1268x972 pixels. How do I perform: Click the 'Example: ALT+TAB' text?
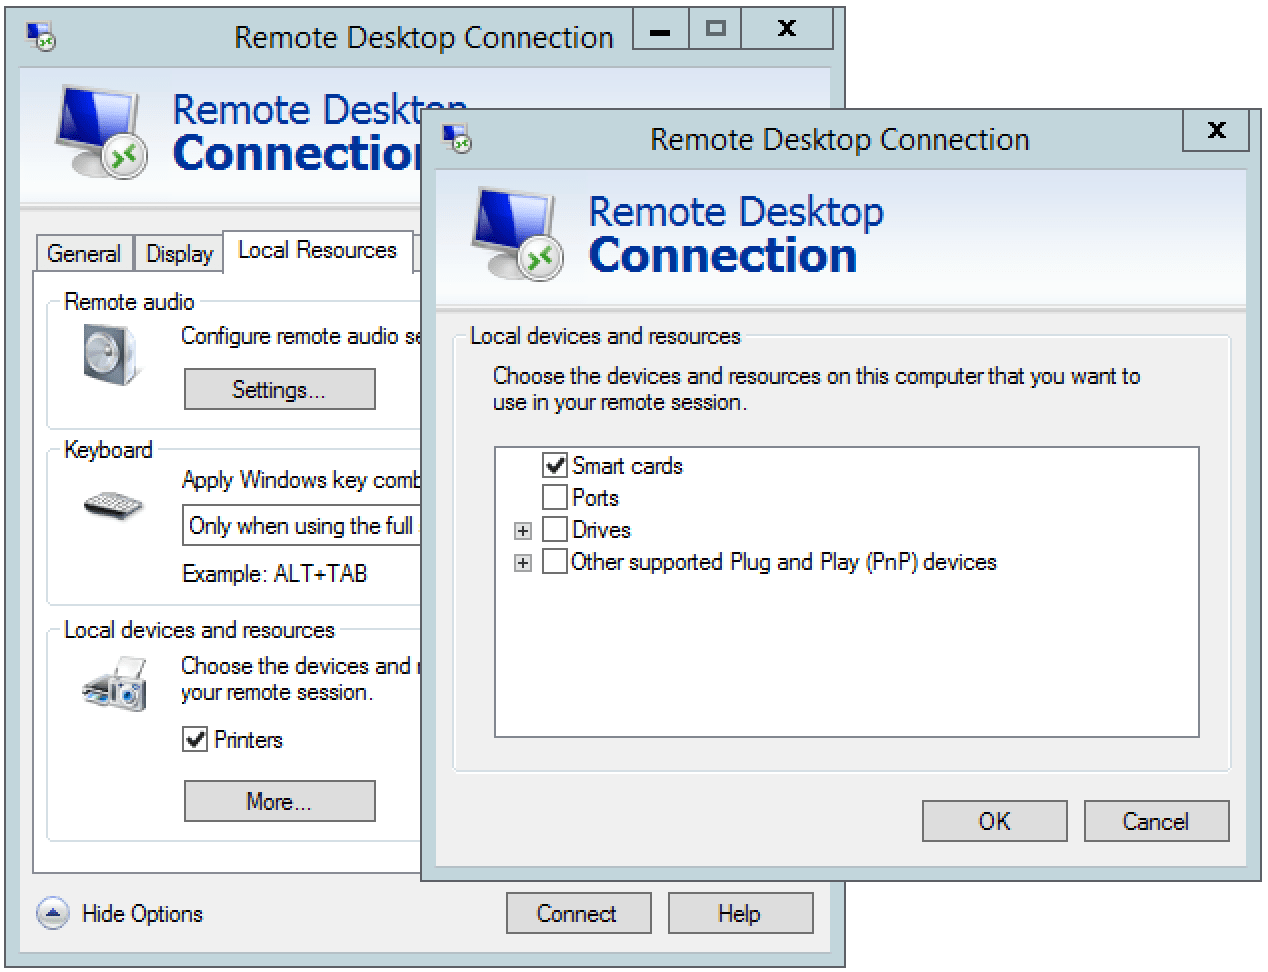275,573
